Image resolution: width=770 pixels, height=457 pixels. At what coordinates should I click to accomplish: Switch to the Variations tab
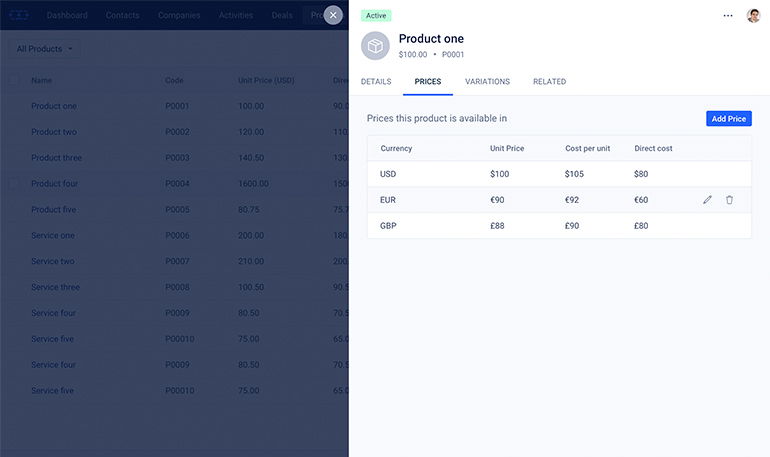(487, 81)
